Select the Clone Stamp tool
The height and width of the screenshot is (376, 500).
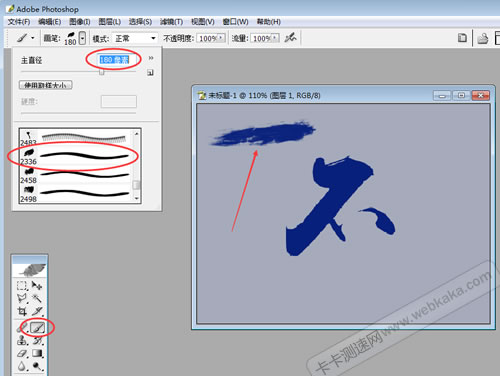pyautogui.click(x=22, y=341)
